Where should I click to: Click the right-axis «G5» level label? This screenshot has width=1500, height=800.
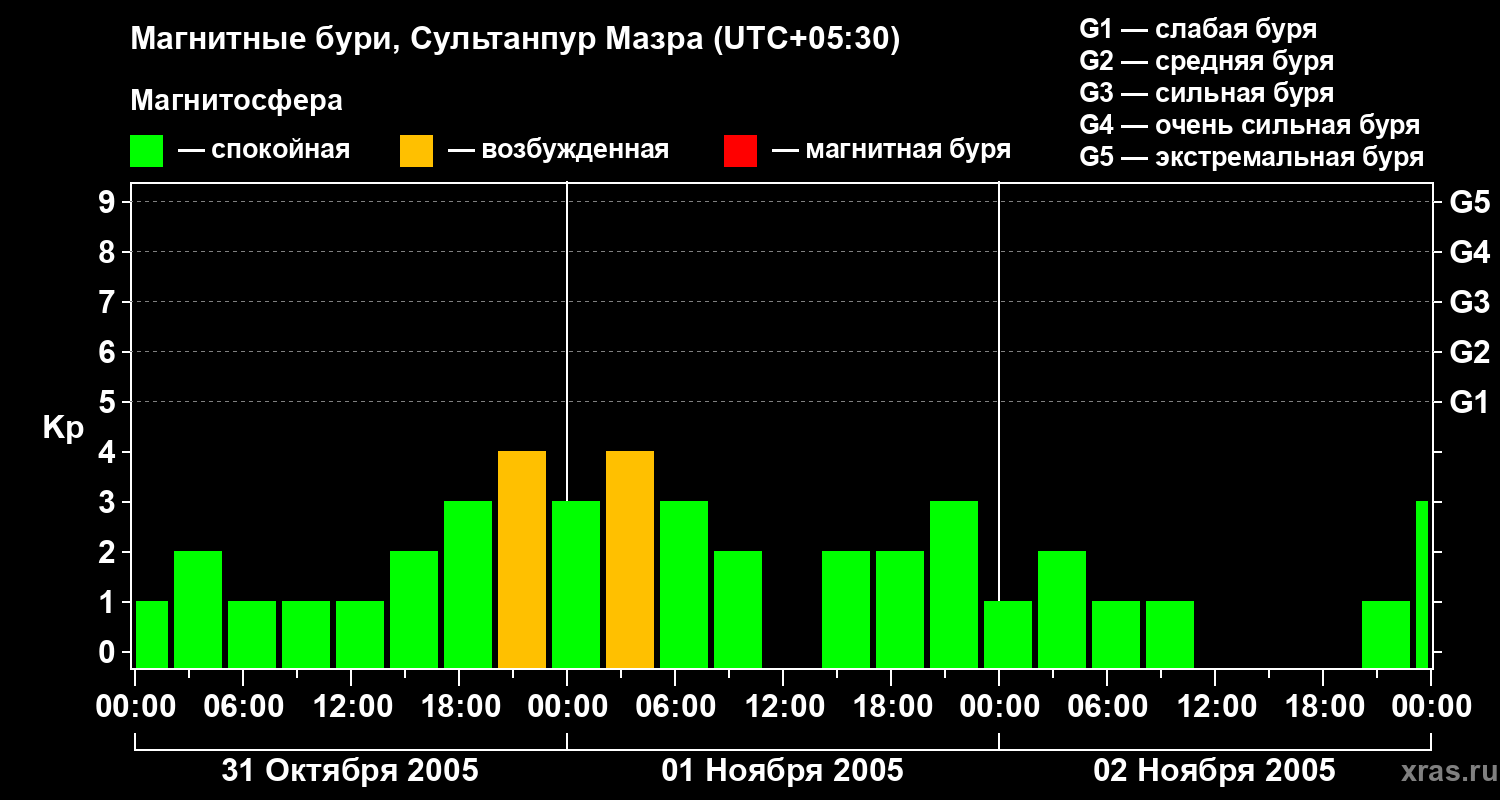[x=1470, y=202]
